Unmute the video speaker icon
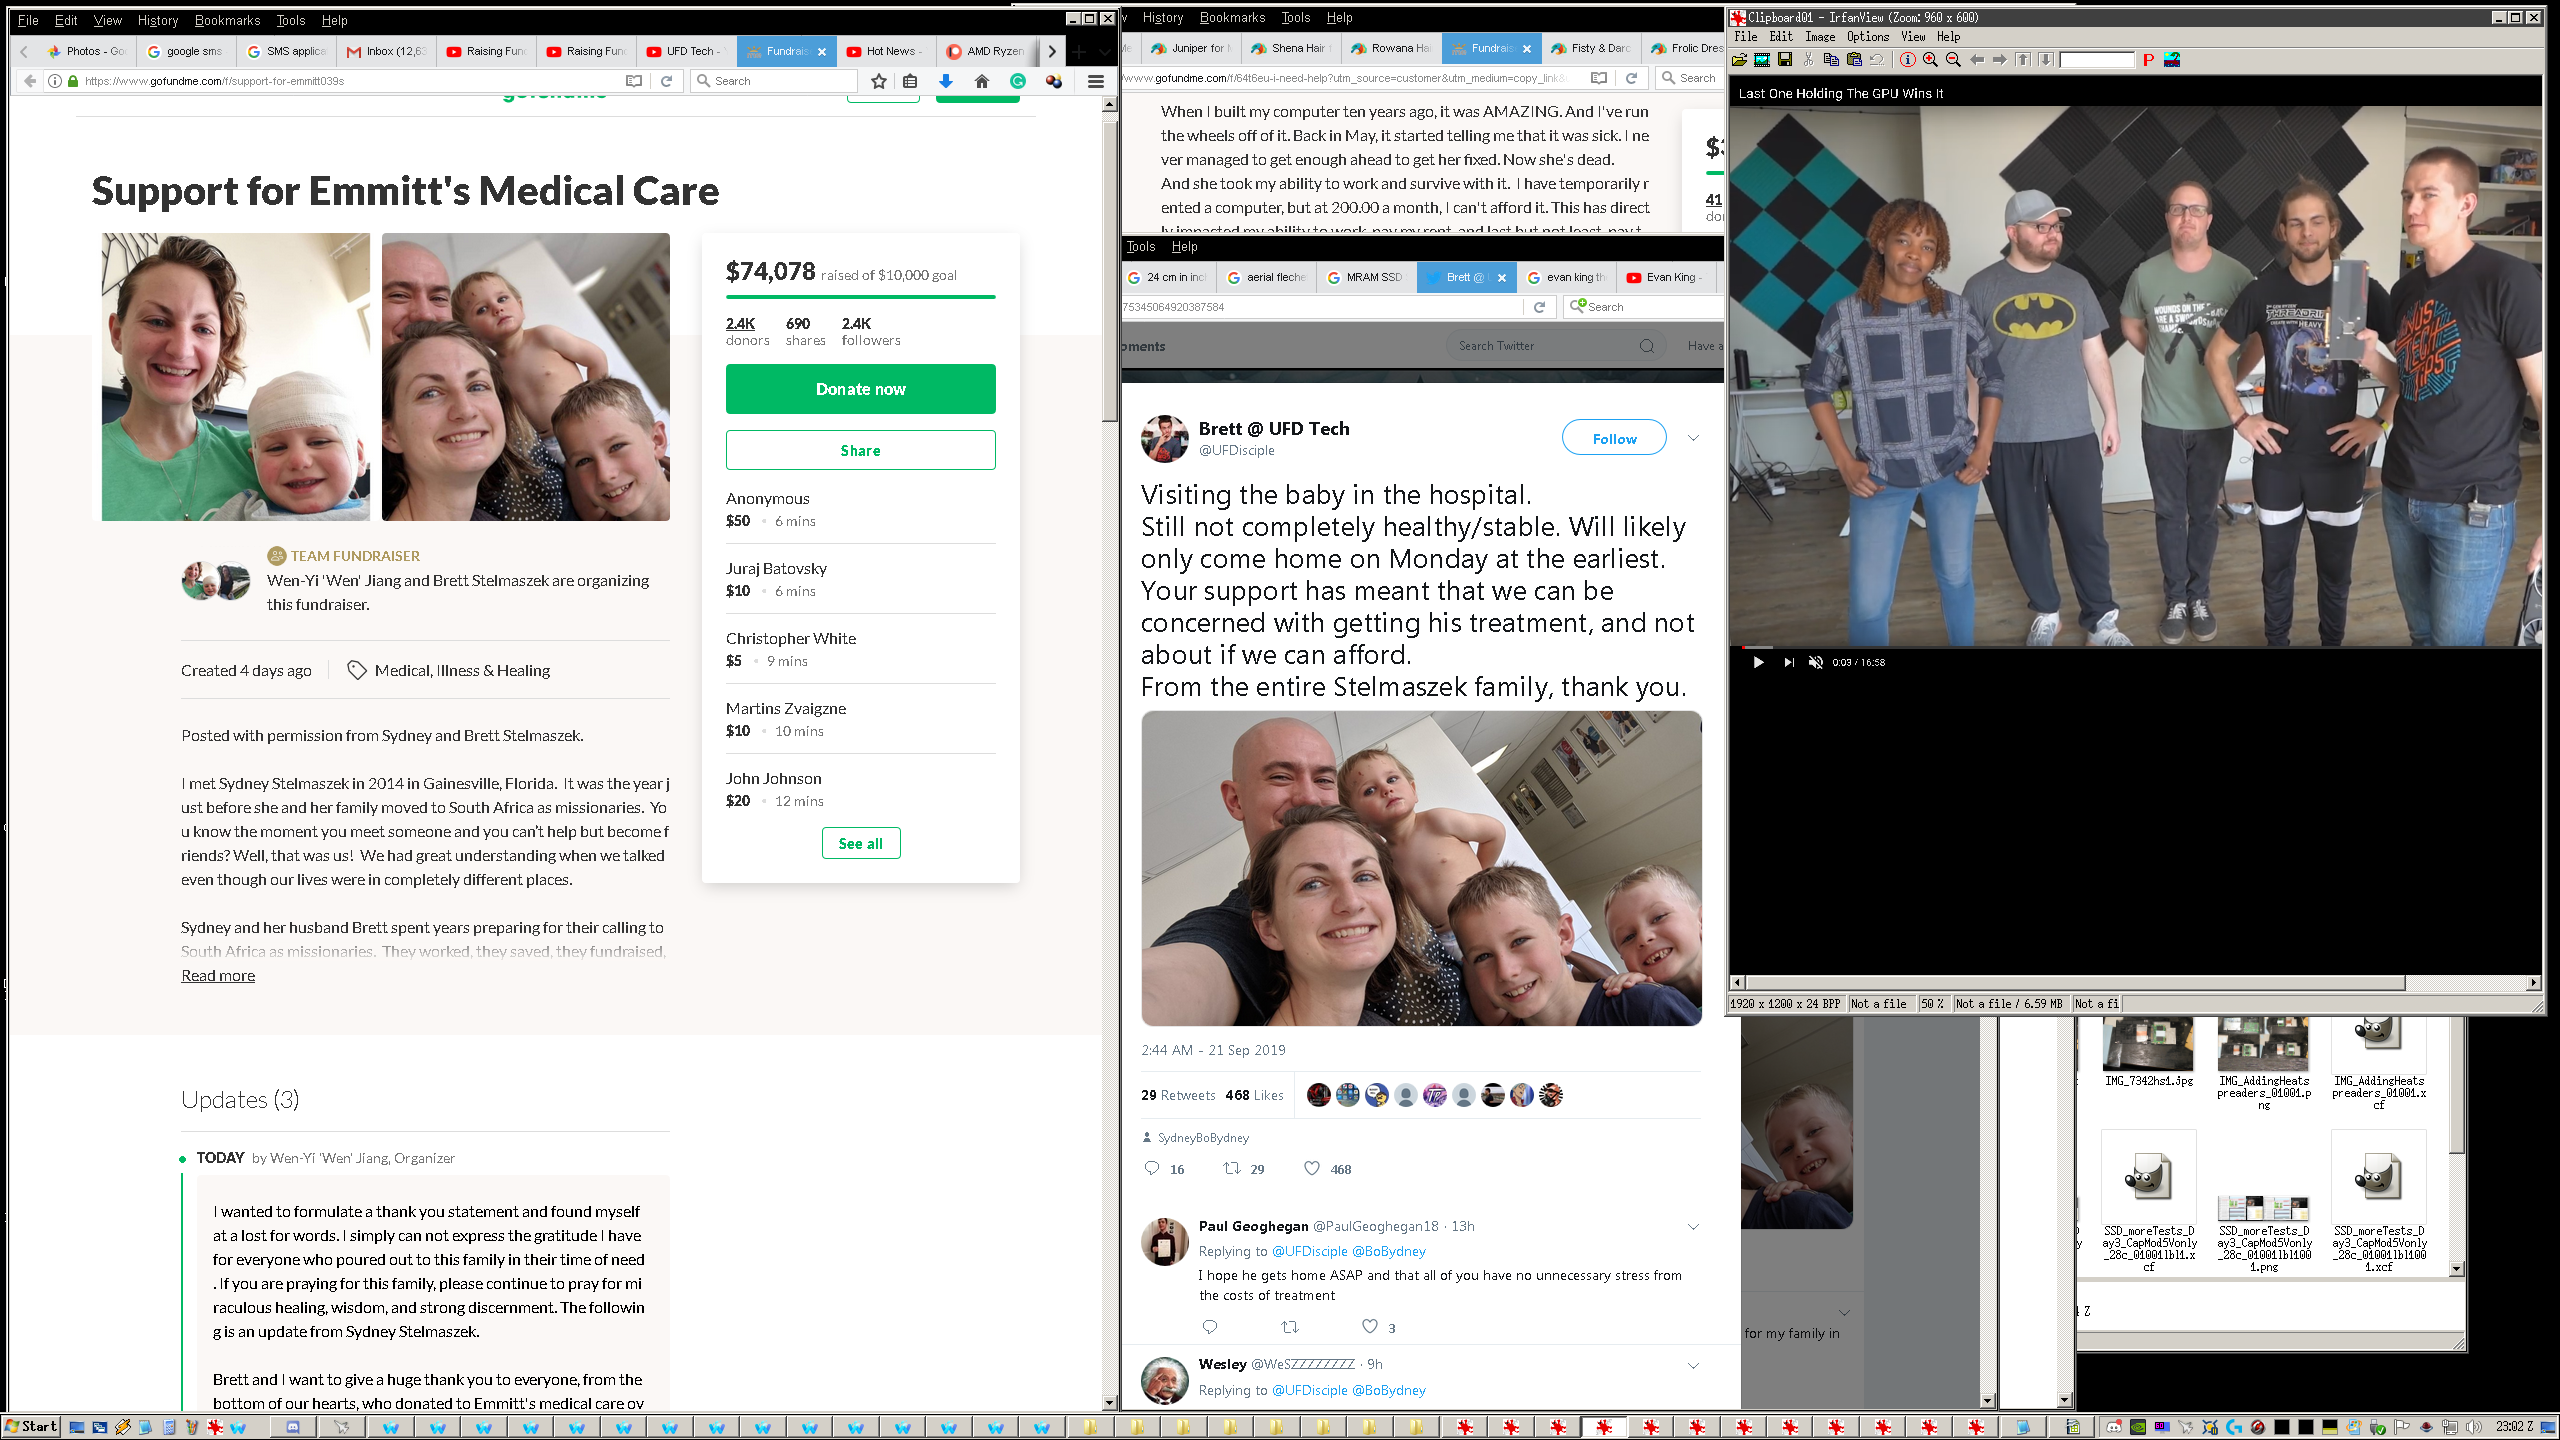 1815,662
